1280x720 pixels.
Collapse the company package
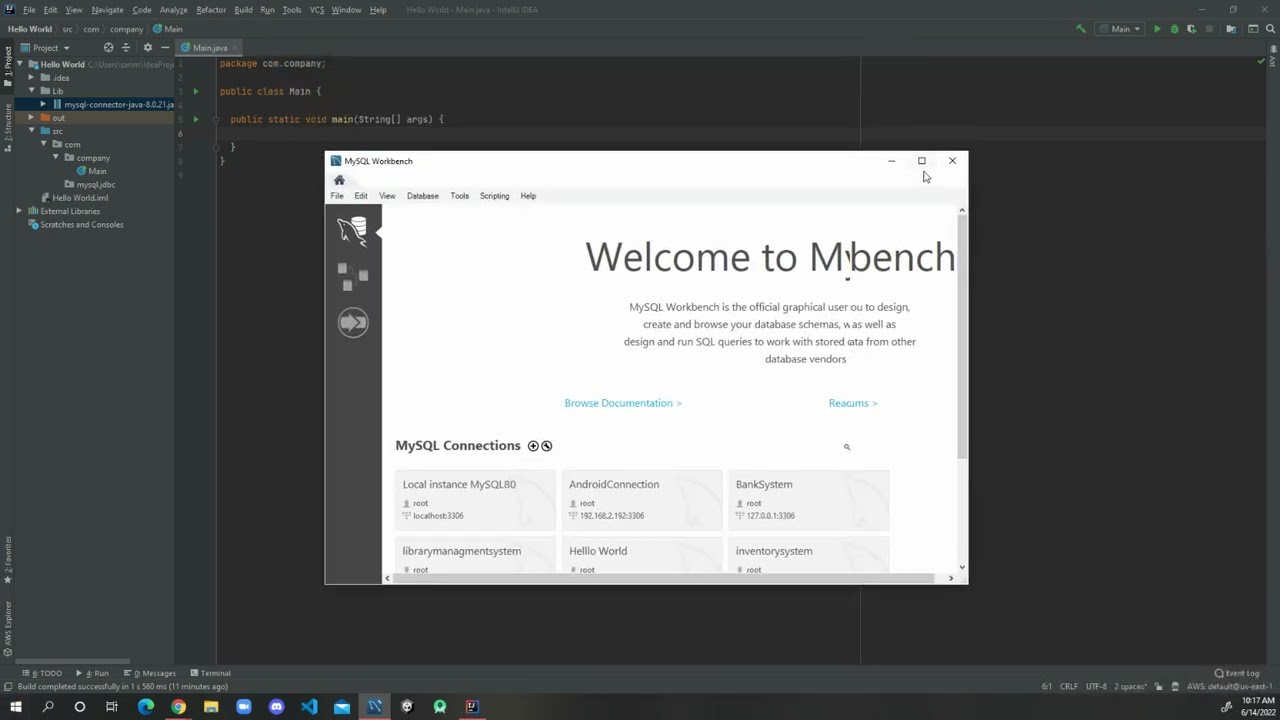[56, 158]
